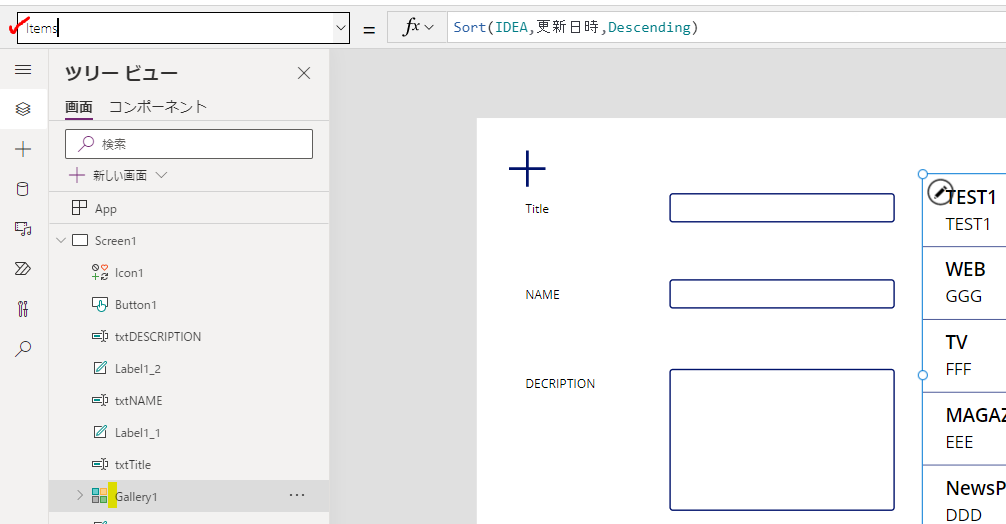The image size is (1006, 524).
Task: Open the Advanced tools icon
Action: (x=23, y=309)
